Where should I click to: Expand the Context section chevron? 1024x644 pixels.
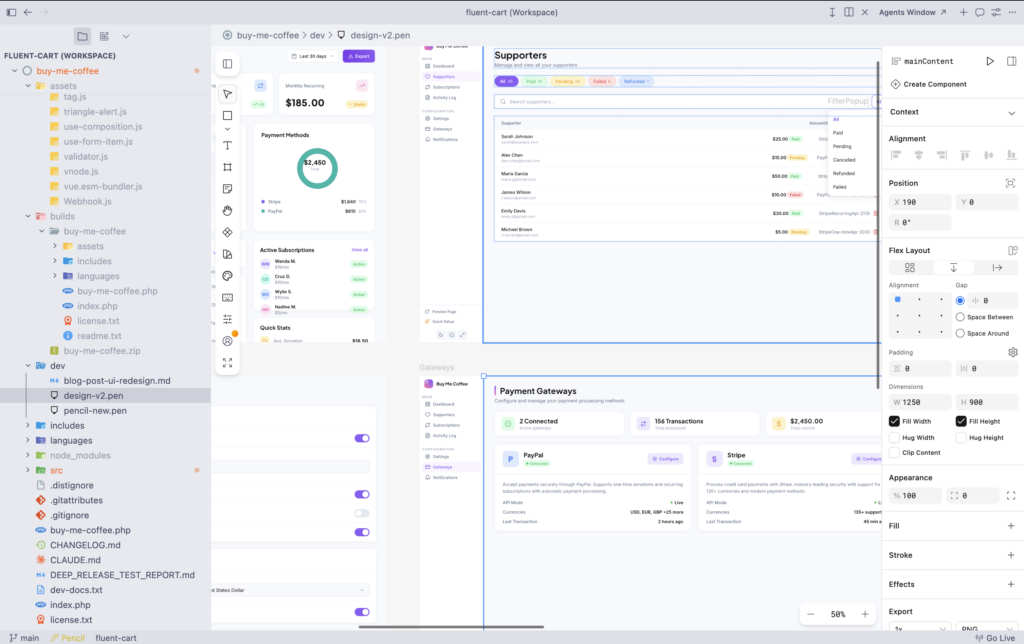[1011, 113]
